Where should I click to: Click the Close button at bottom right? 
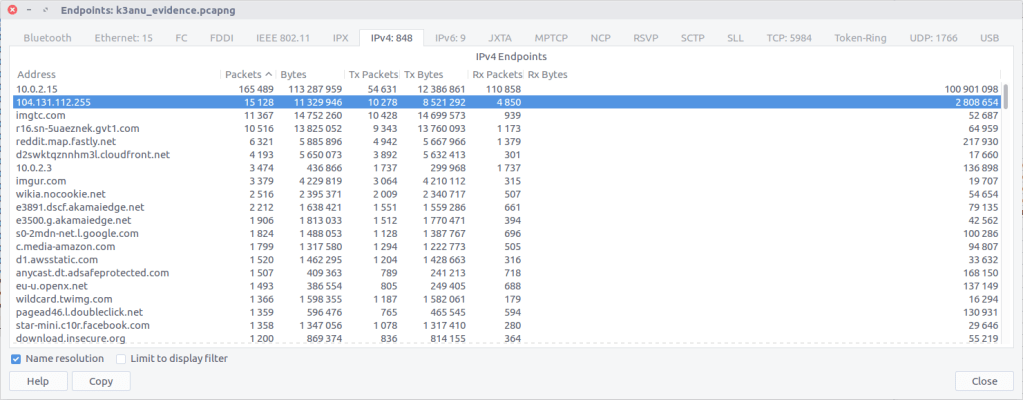coord(984,381)
